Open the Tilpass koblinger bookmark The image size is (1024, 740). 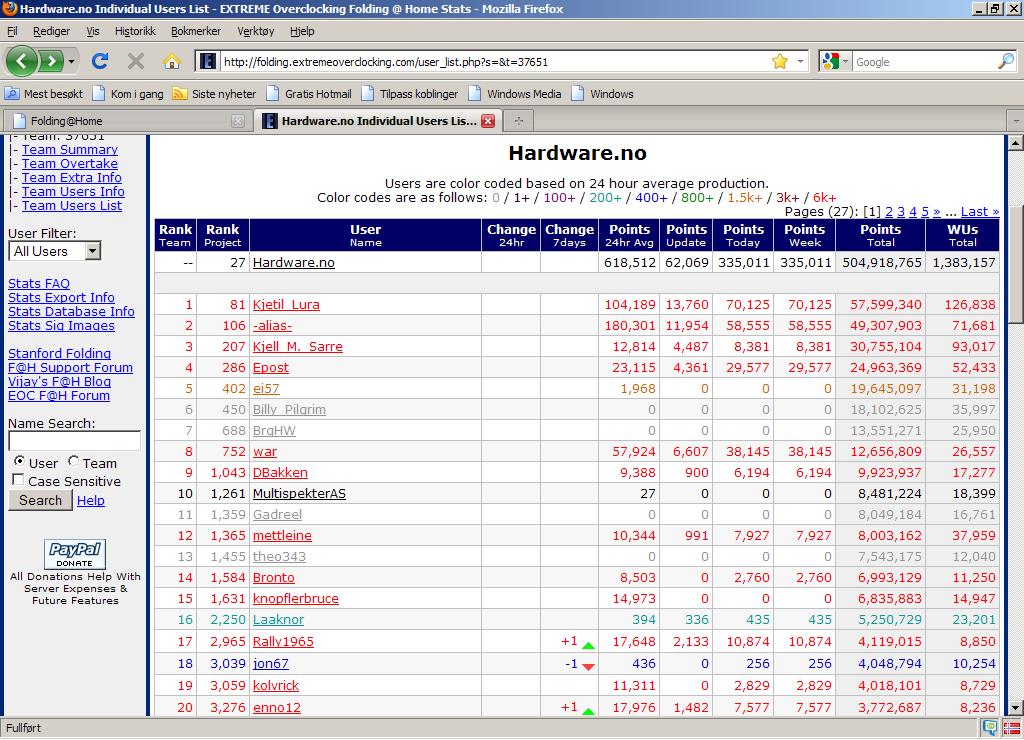tap(409, 93)
